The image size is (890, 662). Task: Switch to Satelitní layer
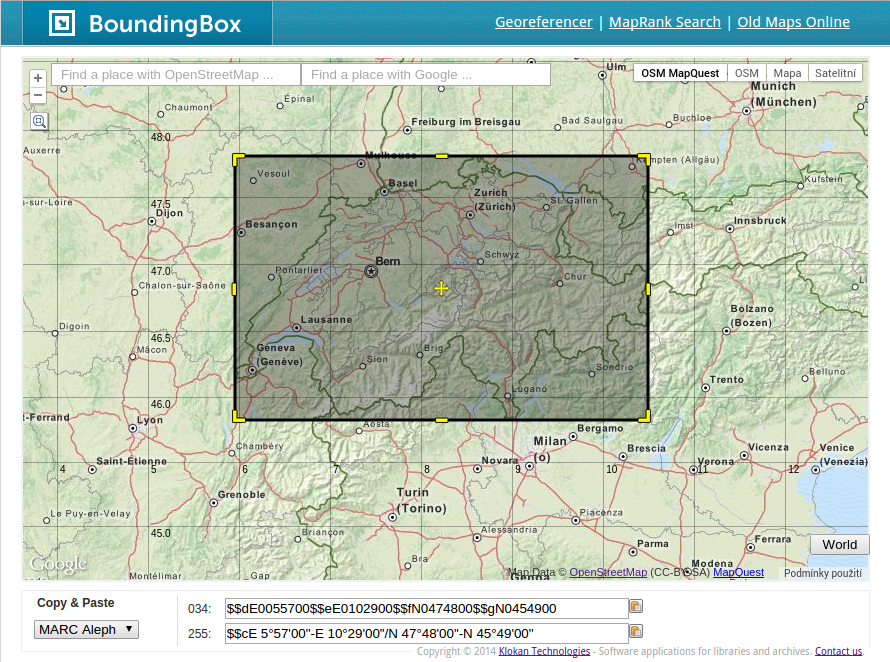click(836, 73)
